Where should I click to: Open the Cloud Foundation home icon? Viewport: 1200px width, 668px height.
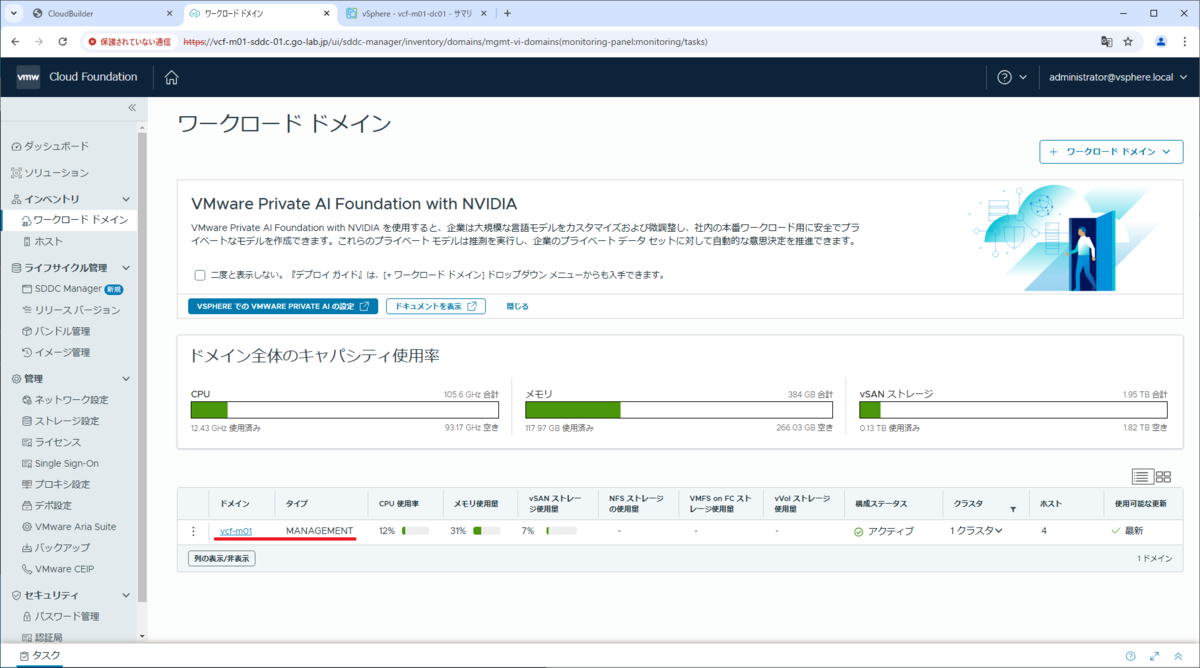(171, 78)
